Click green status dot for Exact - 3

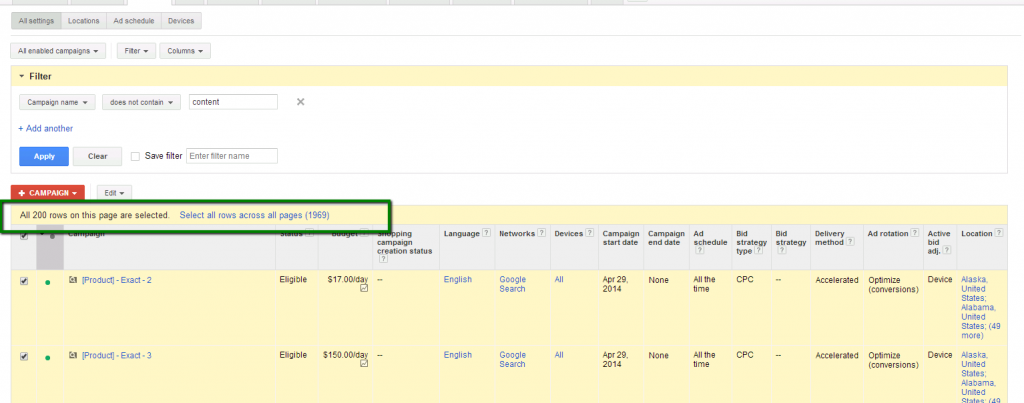tap(47, 356)
